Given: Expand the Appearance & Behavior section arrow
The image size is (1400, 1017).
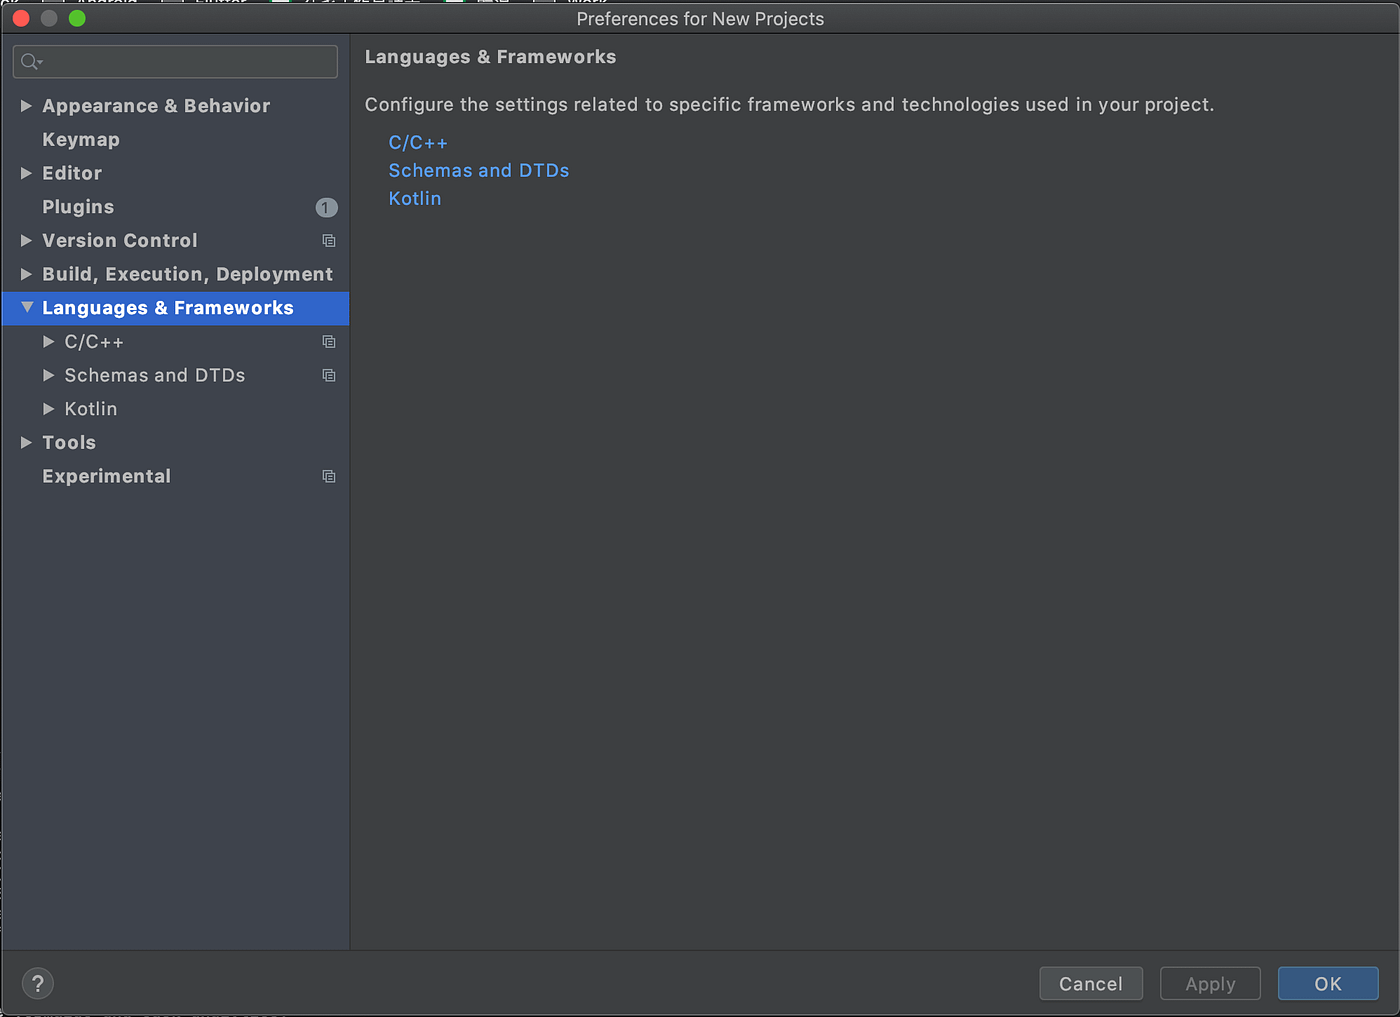Looking at the screenshot, I should (26, 106).
